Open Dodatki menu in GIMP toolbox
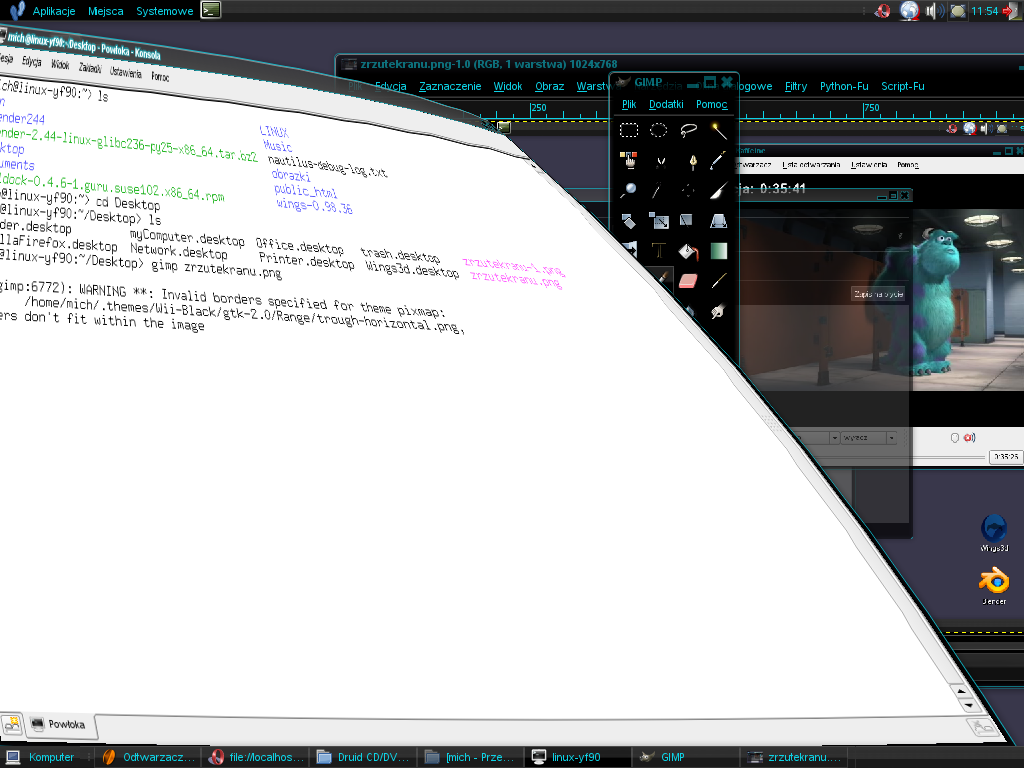 point(666,104)
